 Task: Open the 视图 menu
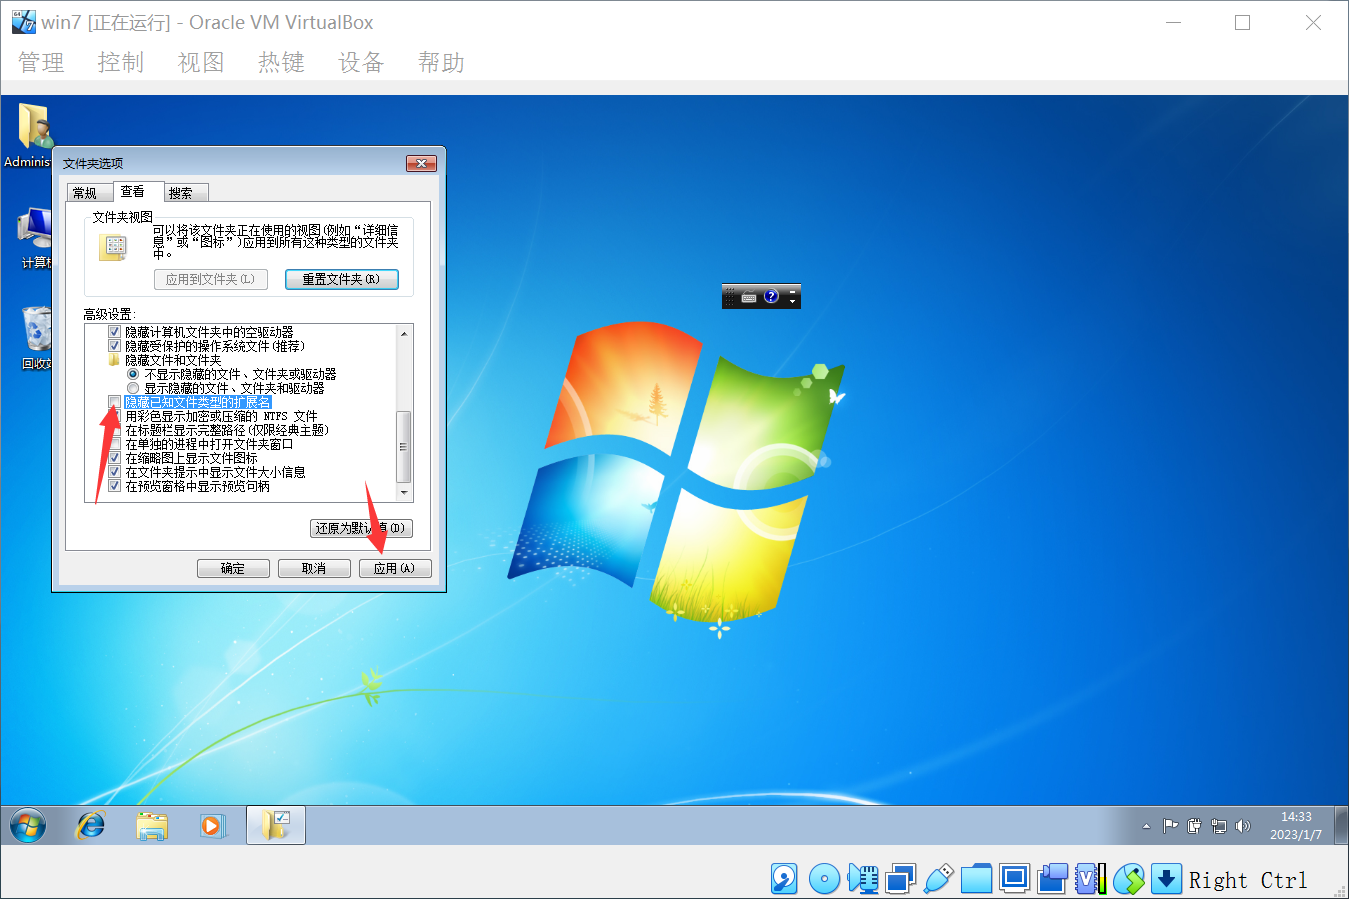point(201,63)
